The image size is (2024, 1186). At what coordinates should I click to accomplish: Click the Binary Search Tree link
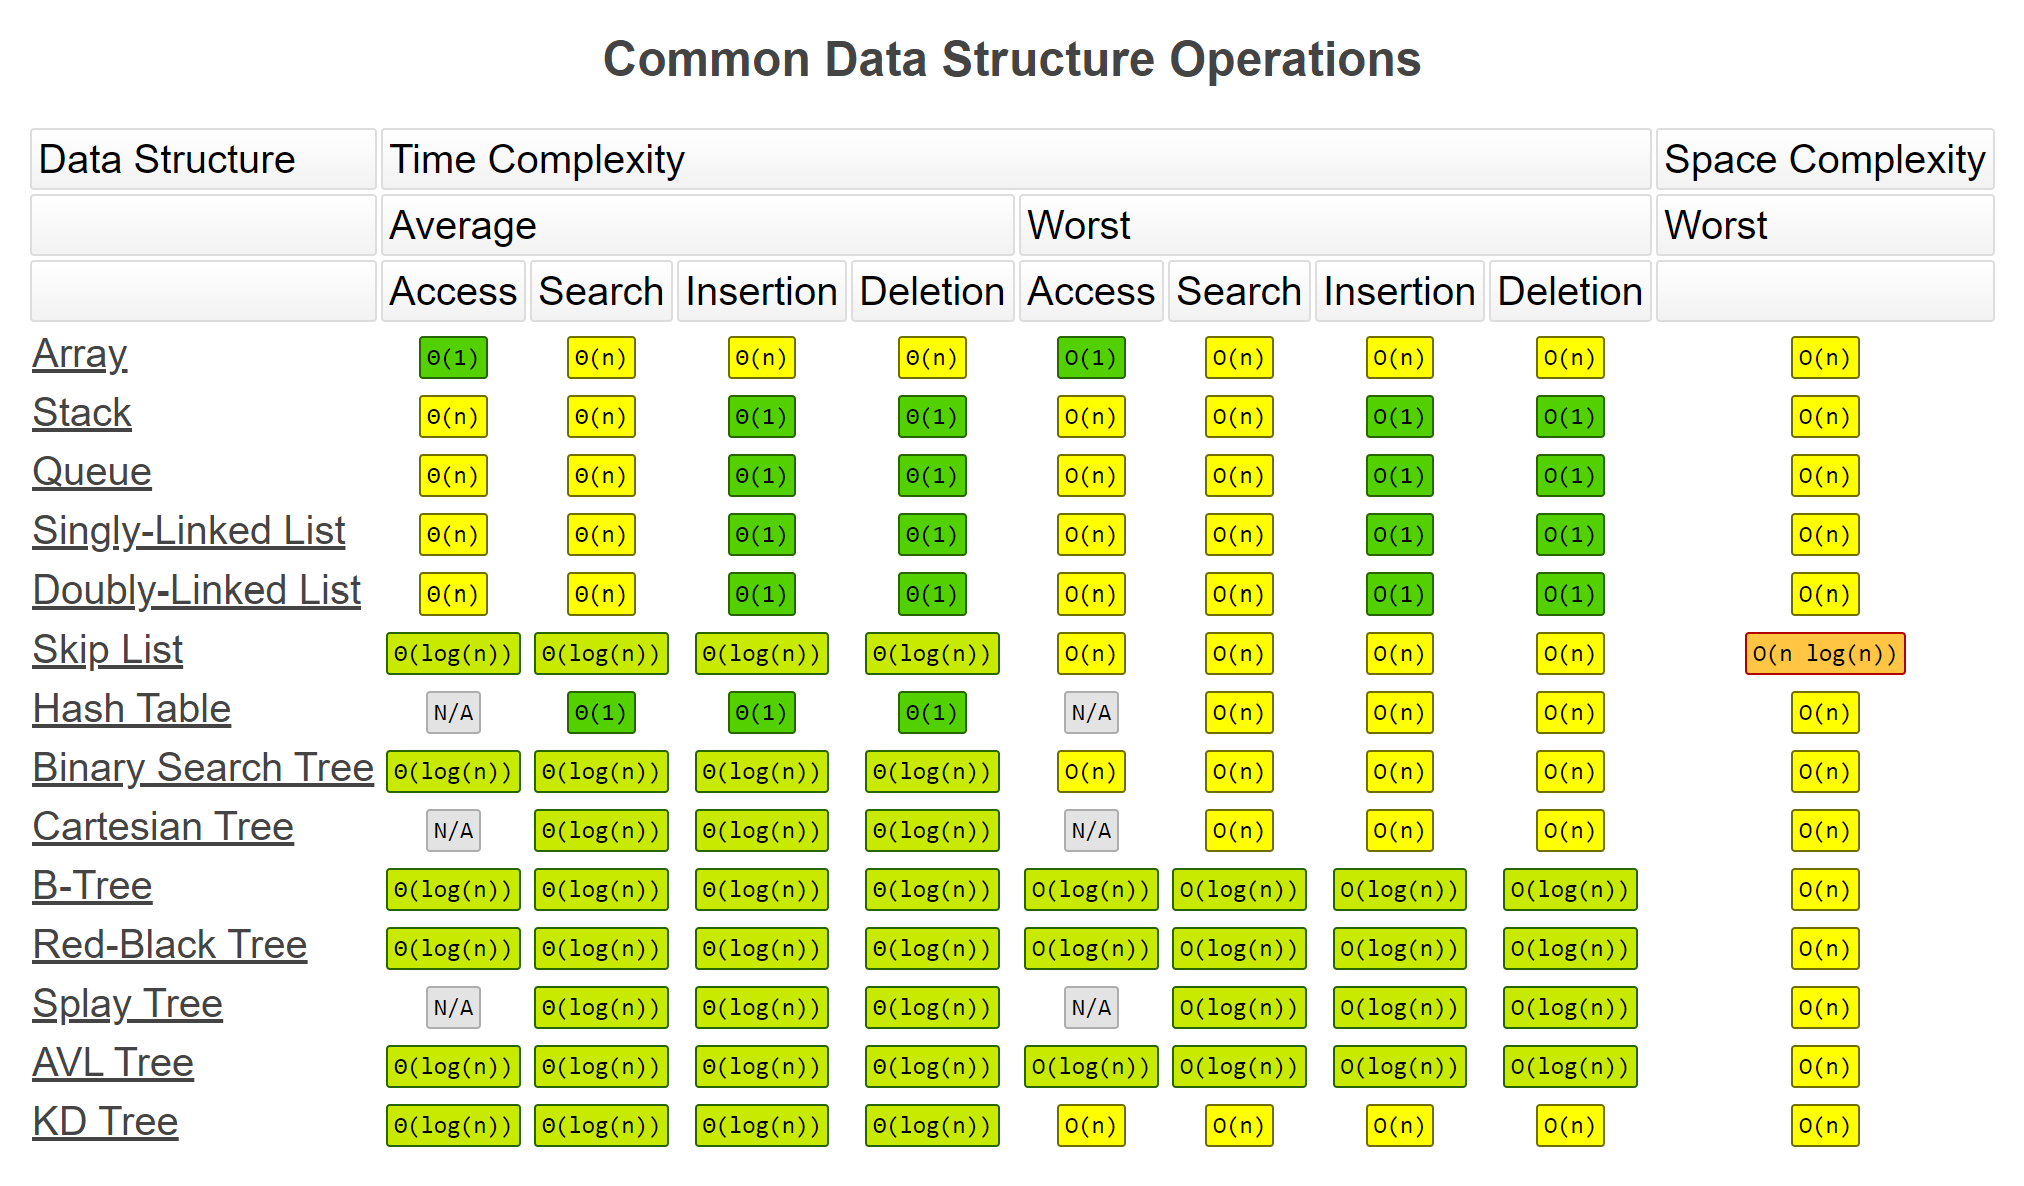203,768
